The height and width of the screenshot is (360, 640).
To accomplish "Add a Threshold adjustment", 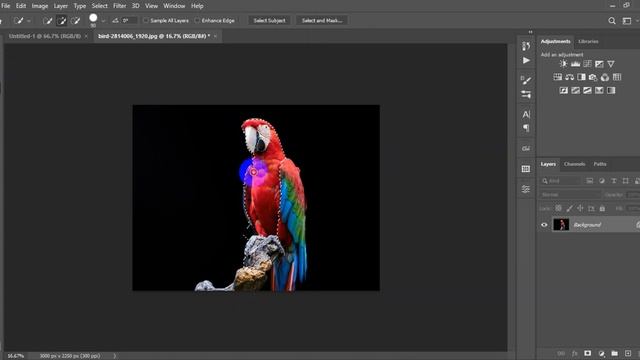I will point(587,91).
